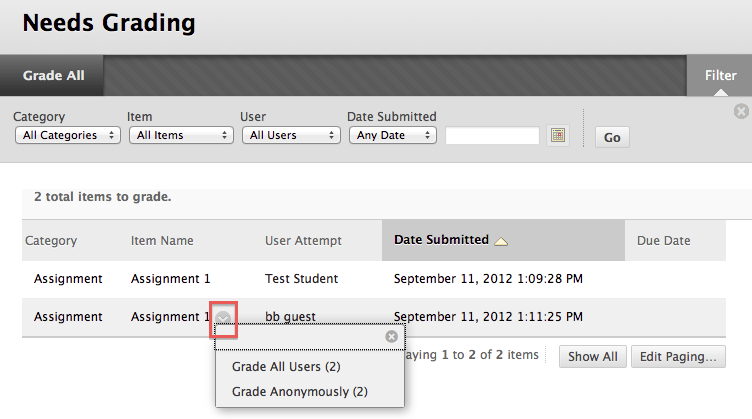Click chevron next to bb guest's Assignment 1
The image size is (752, 419).
coord(223,318)
